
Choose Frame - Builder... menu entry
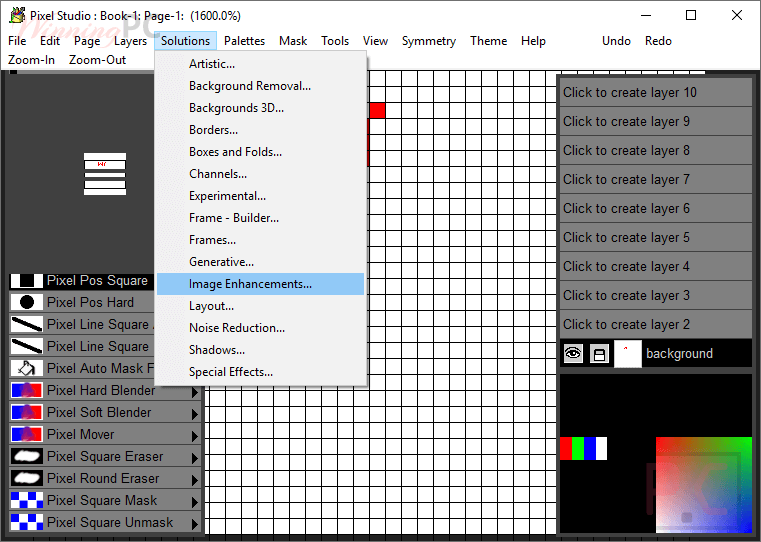coord(261,218)
